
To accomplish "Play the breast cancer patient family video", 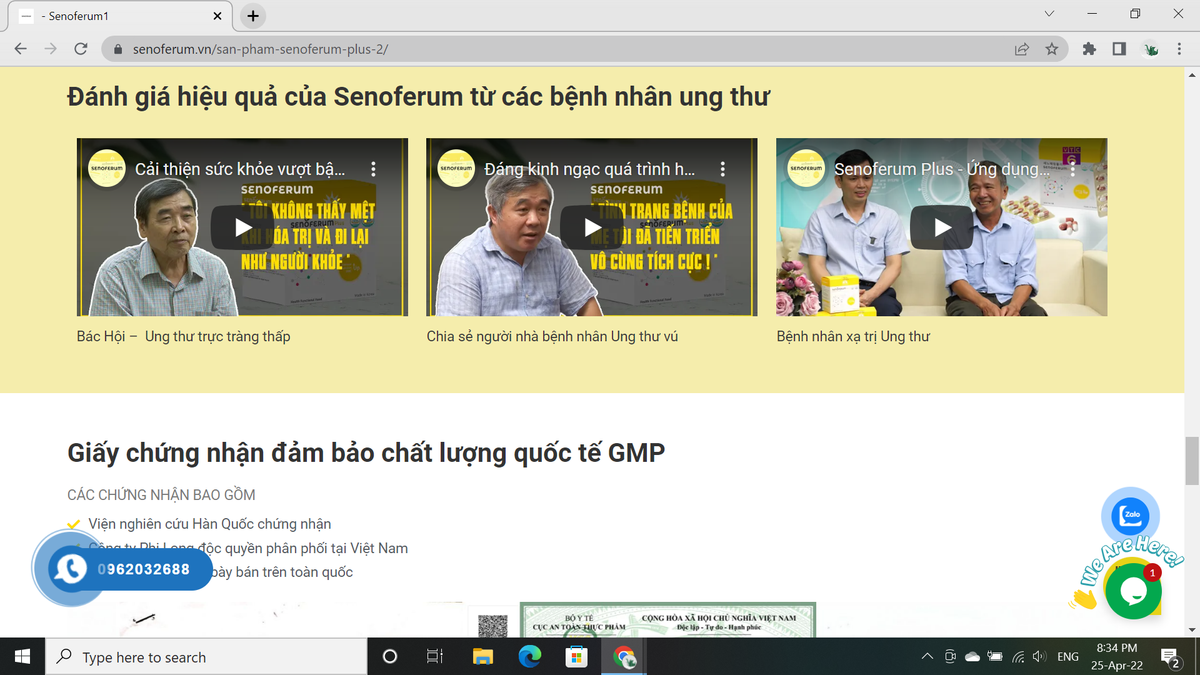I will [x=591, y=227].
